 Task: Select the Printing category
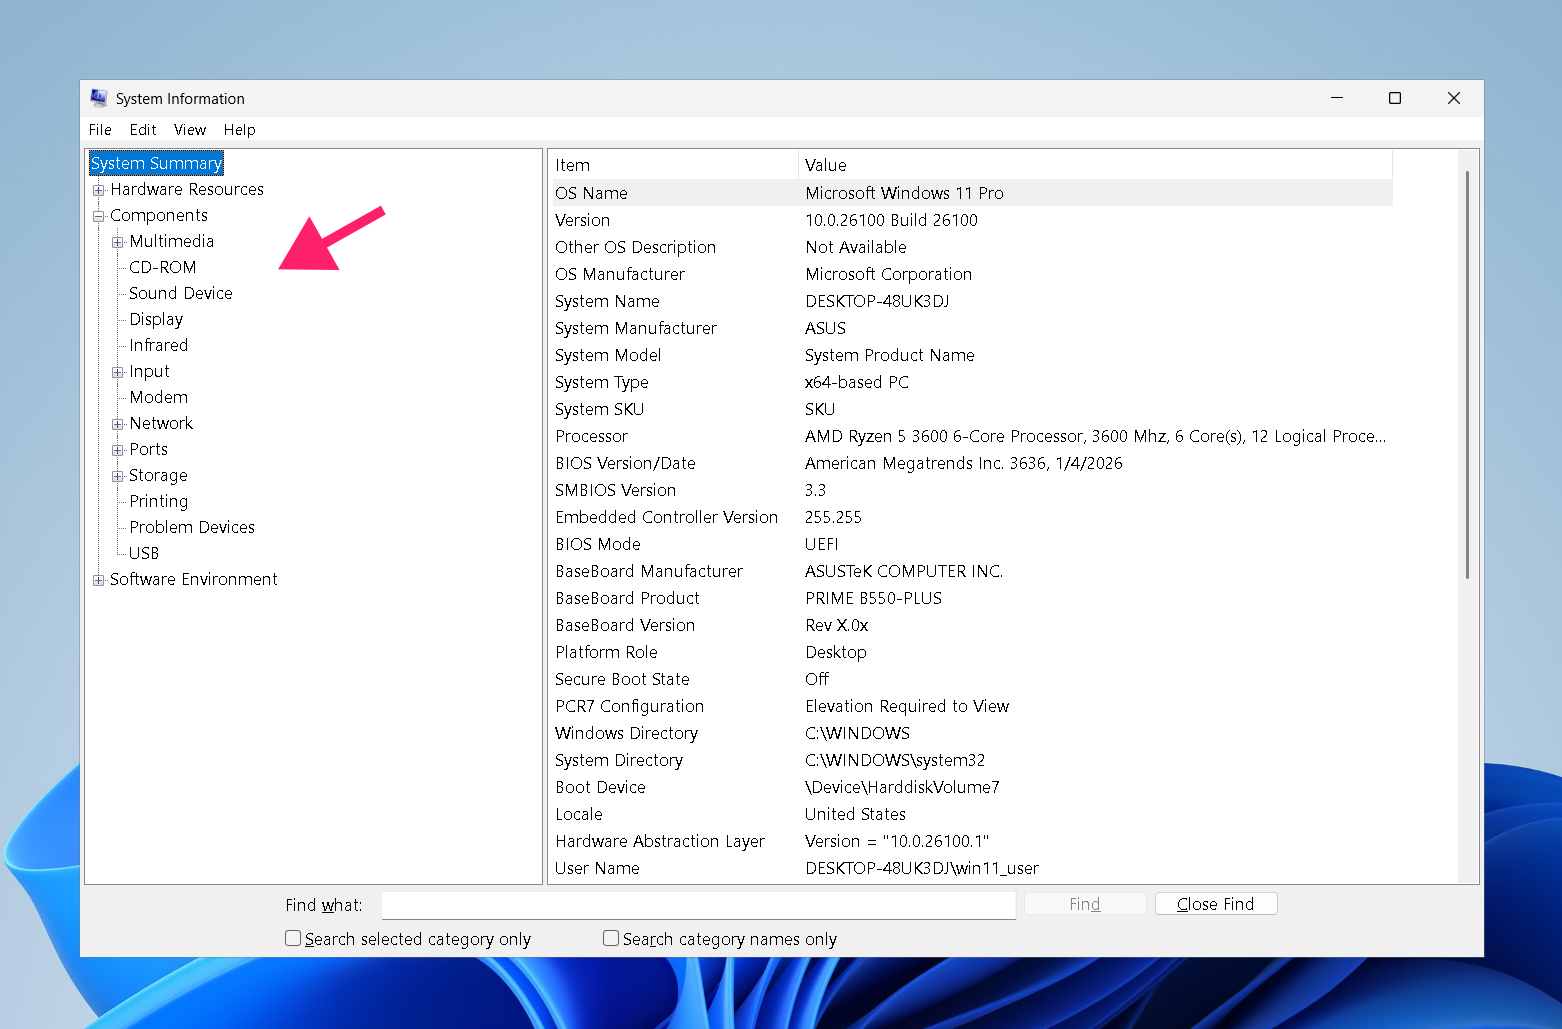pyautogui.click(x=159, y=501)
